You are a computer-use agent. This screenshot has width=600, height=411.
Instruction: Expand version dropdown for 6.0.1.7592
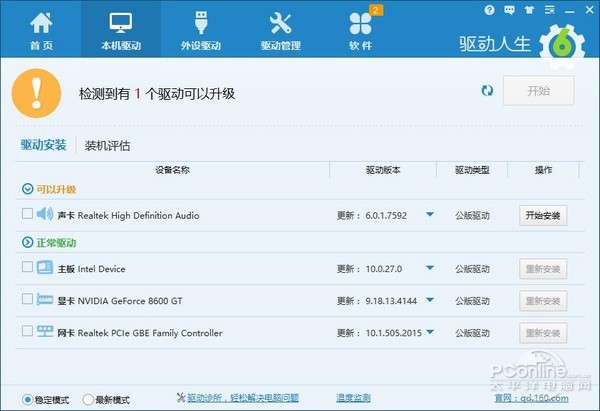pos(430,214)
